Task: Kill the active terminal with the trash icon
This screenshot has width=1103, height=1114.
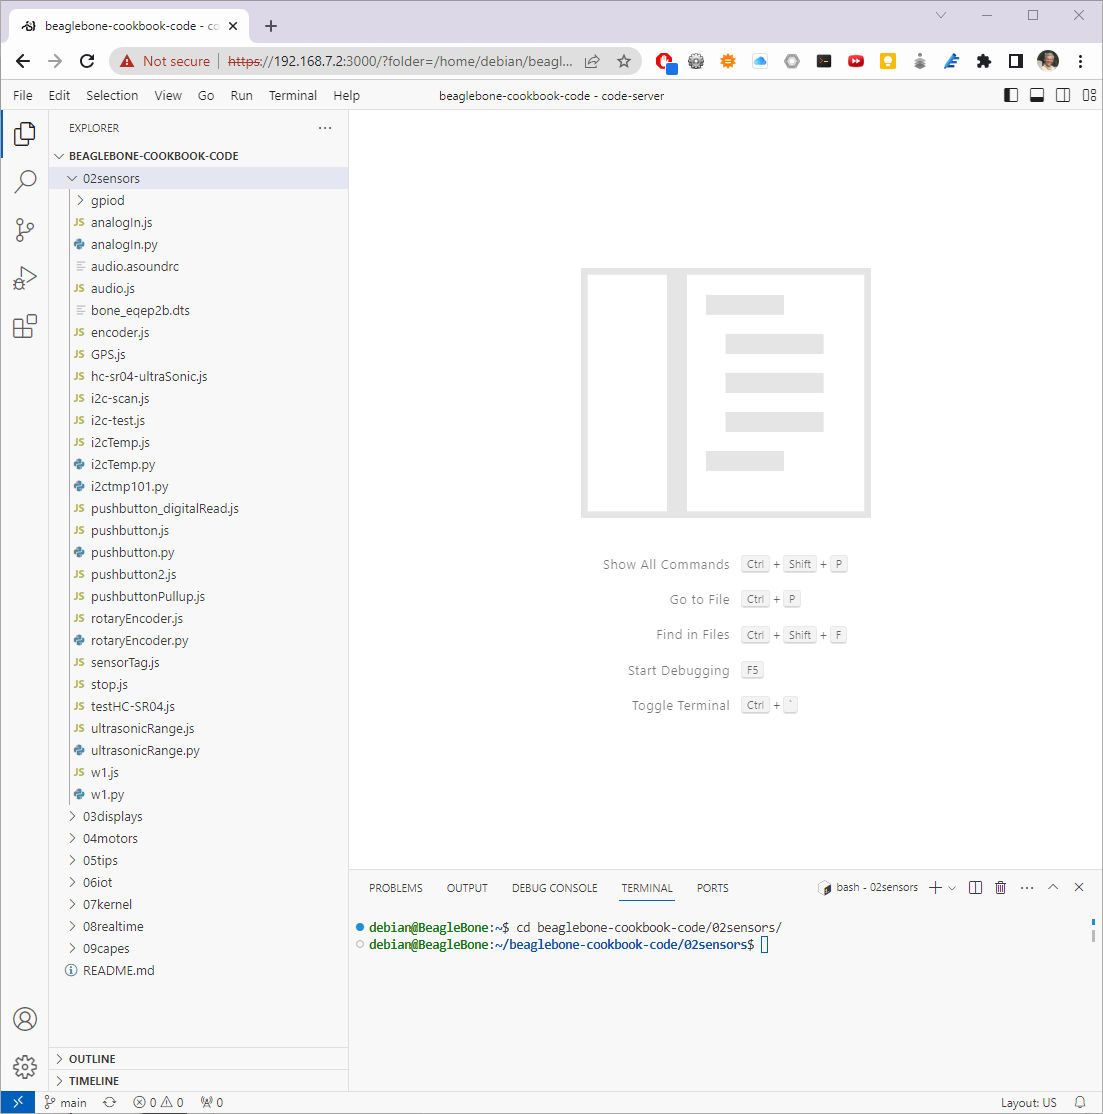Action: click(x=1000, y=887)
